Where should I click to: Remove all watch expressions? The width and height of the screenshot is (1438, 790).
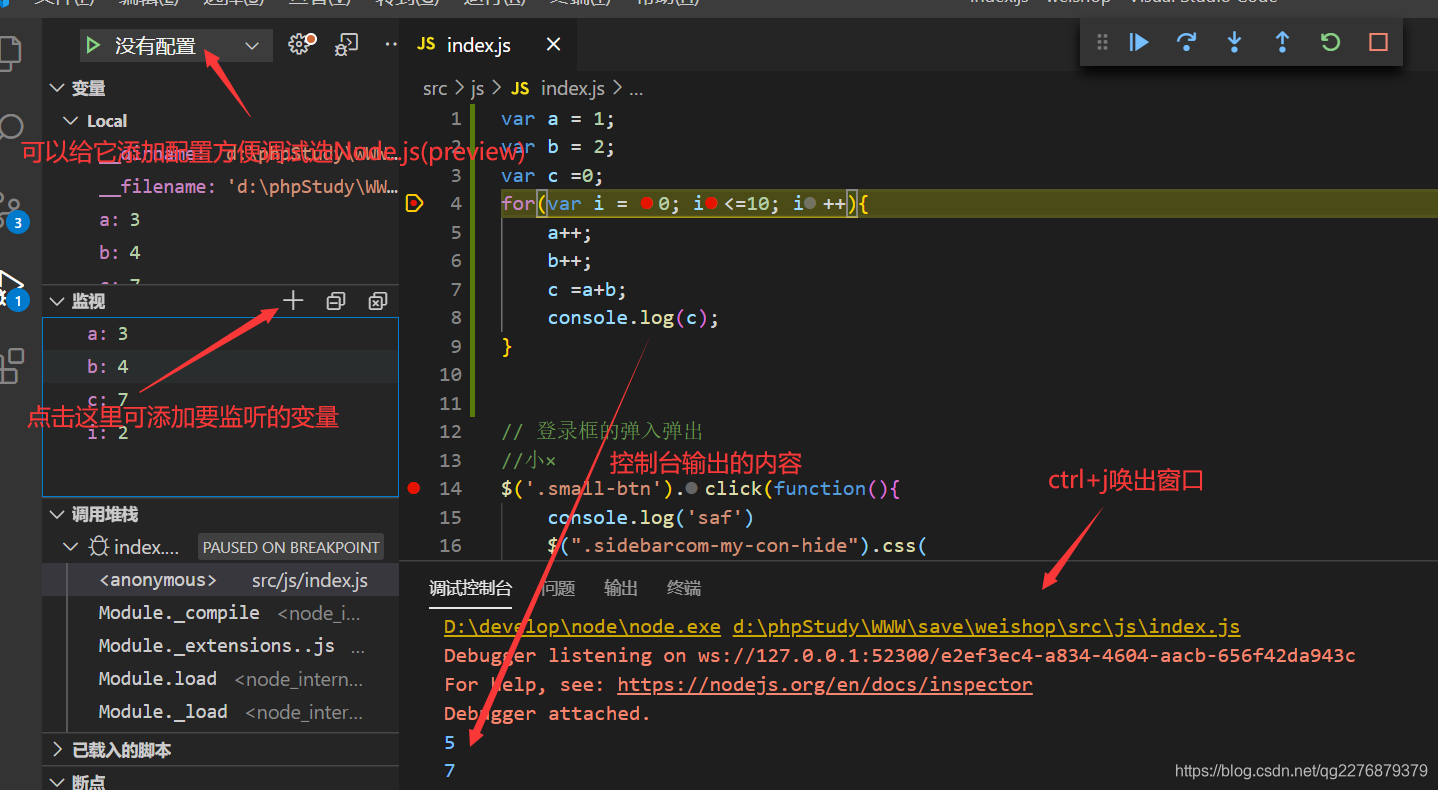pyautogui.click(x=378, y=301)
